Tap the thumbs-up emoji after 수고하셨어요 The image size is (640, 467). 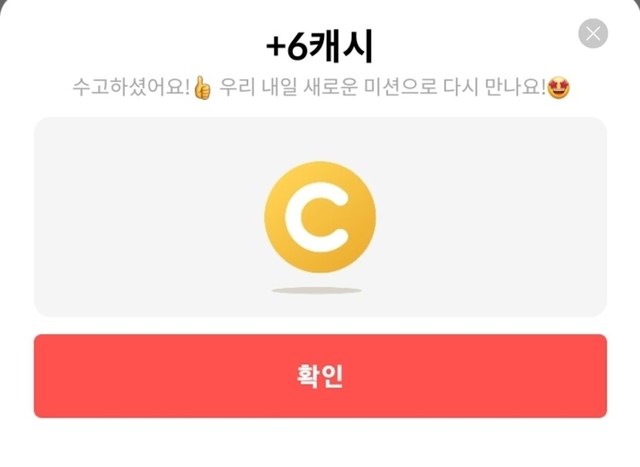(202, 88)
